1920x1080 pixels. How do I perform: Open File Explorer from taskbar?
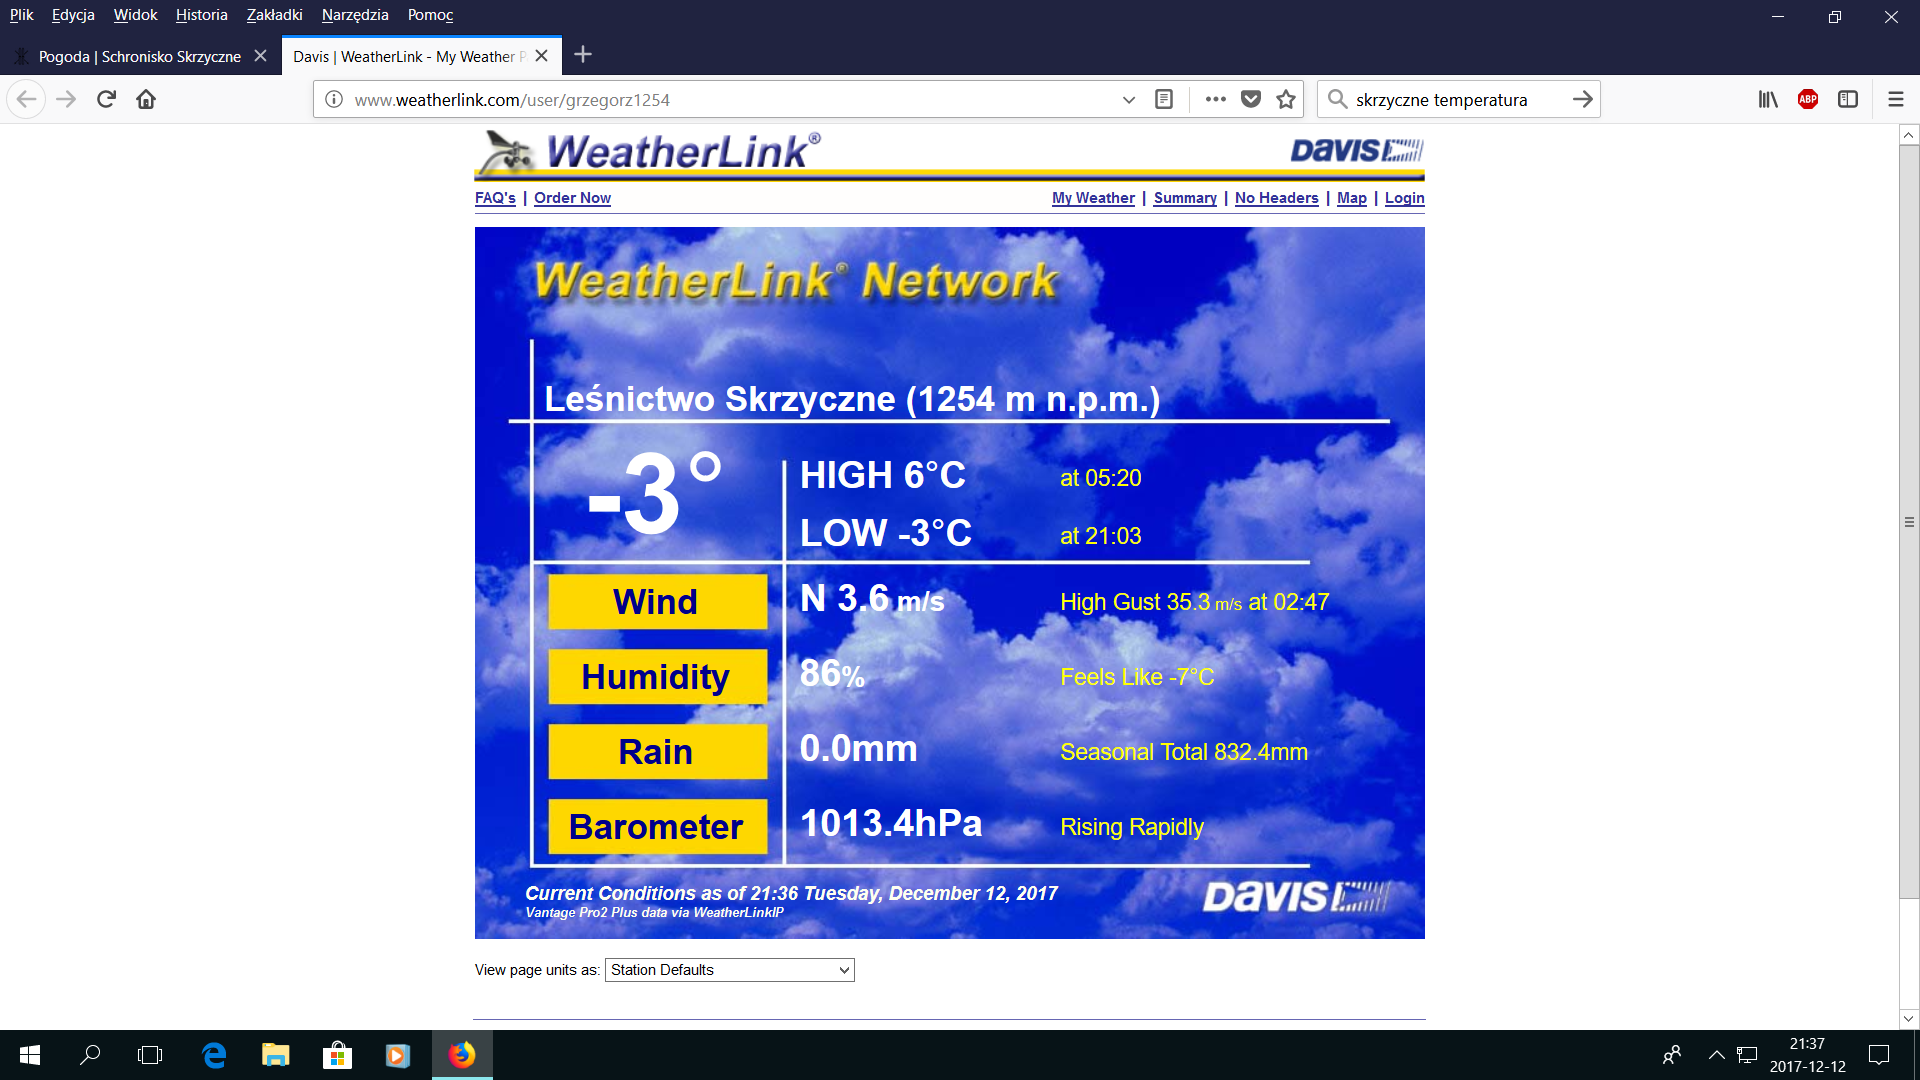(x=275, y=1055)
